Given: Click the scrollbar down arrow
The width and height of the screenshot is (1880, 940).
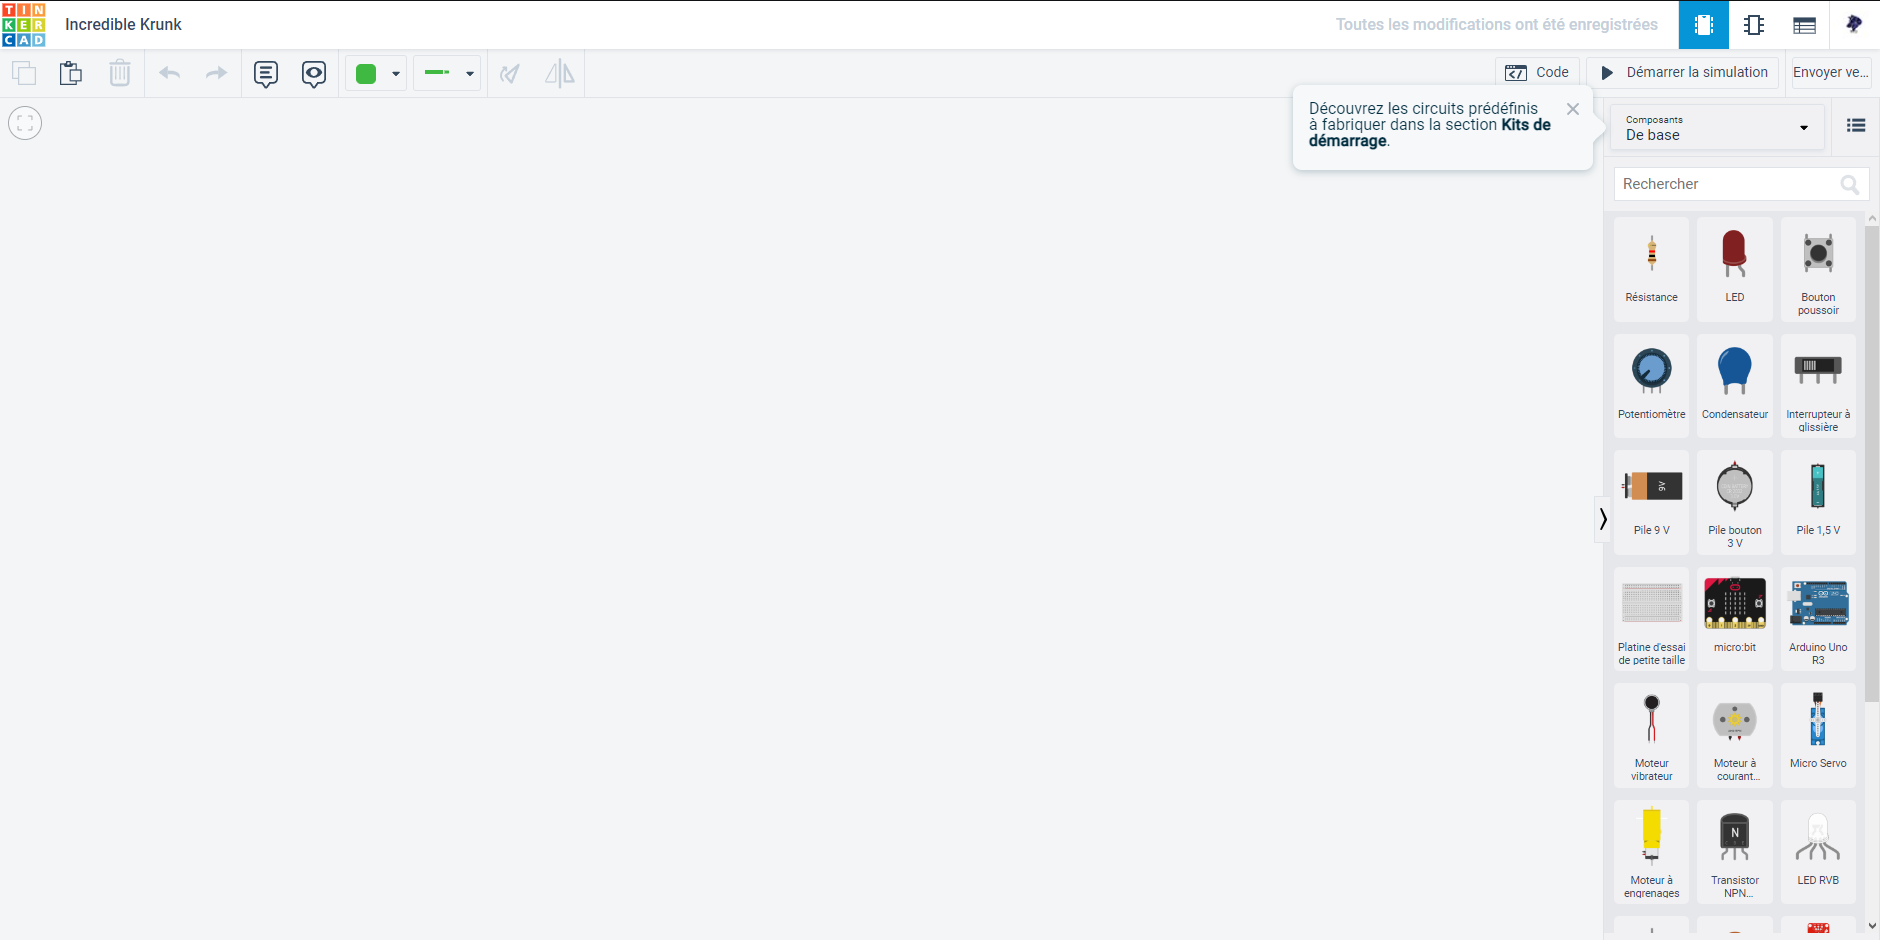Looking at the screenshot, I should click(1872, 927).
